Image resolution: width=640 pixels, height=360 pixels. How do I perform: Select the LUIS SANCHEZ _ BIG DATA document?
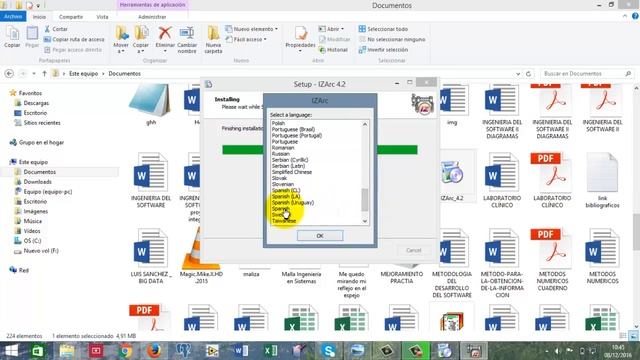click(151, 257)
